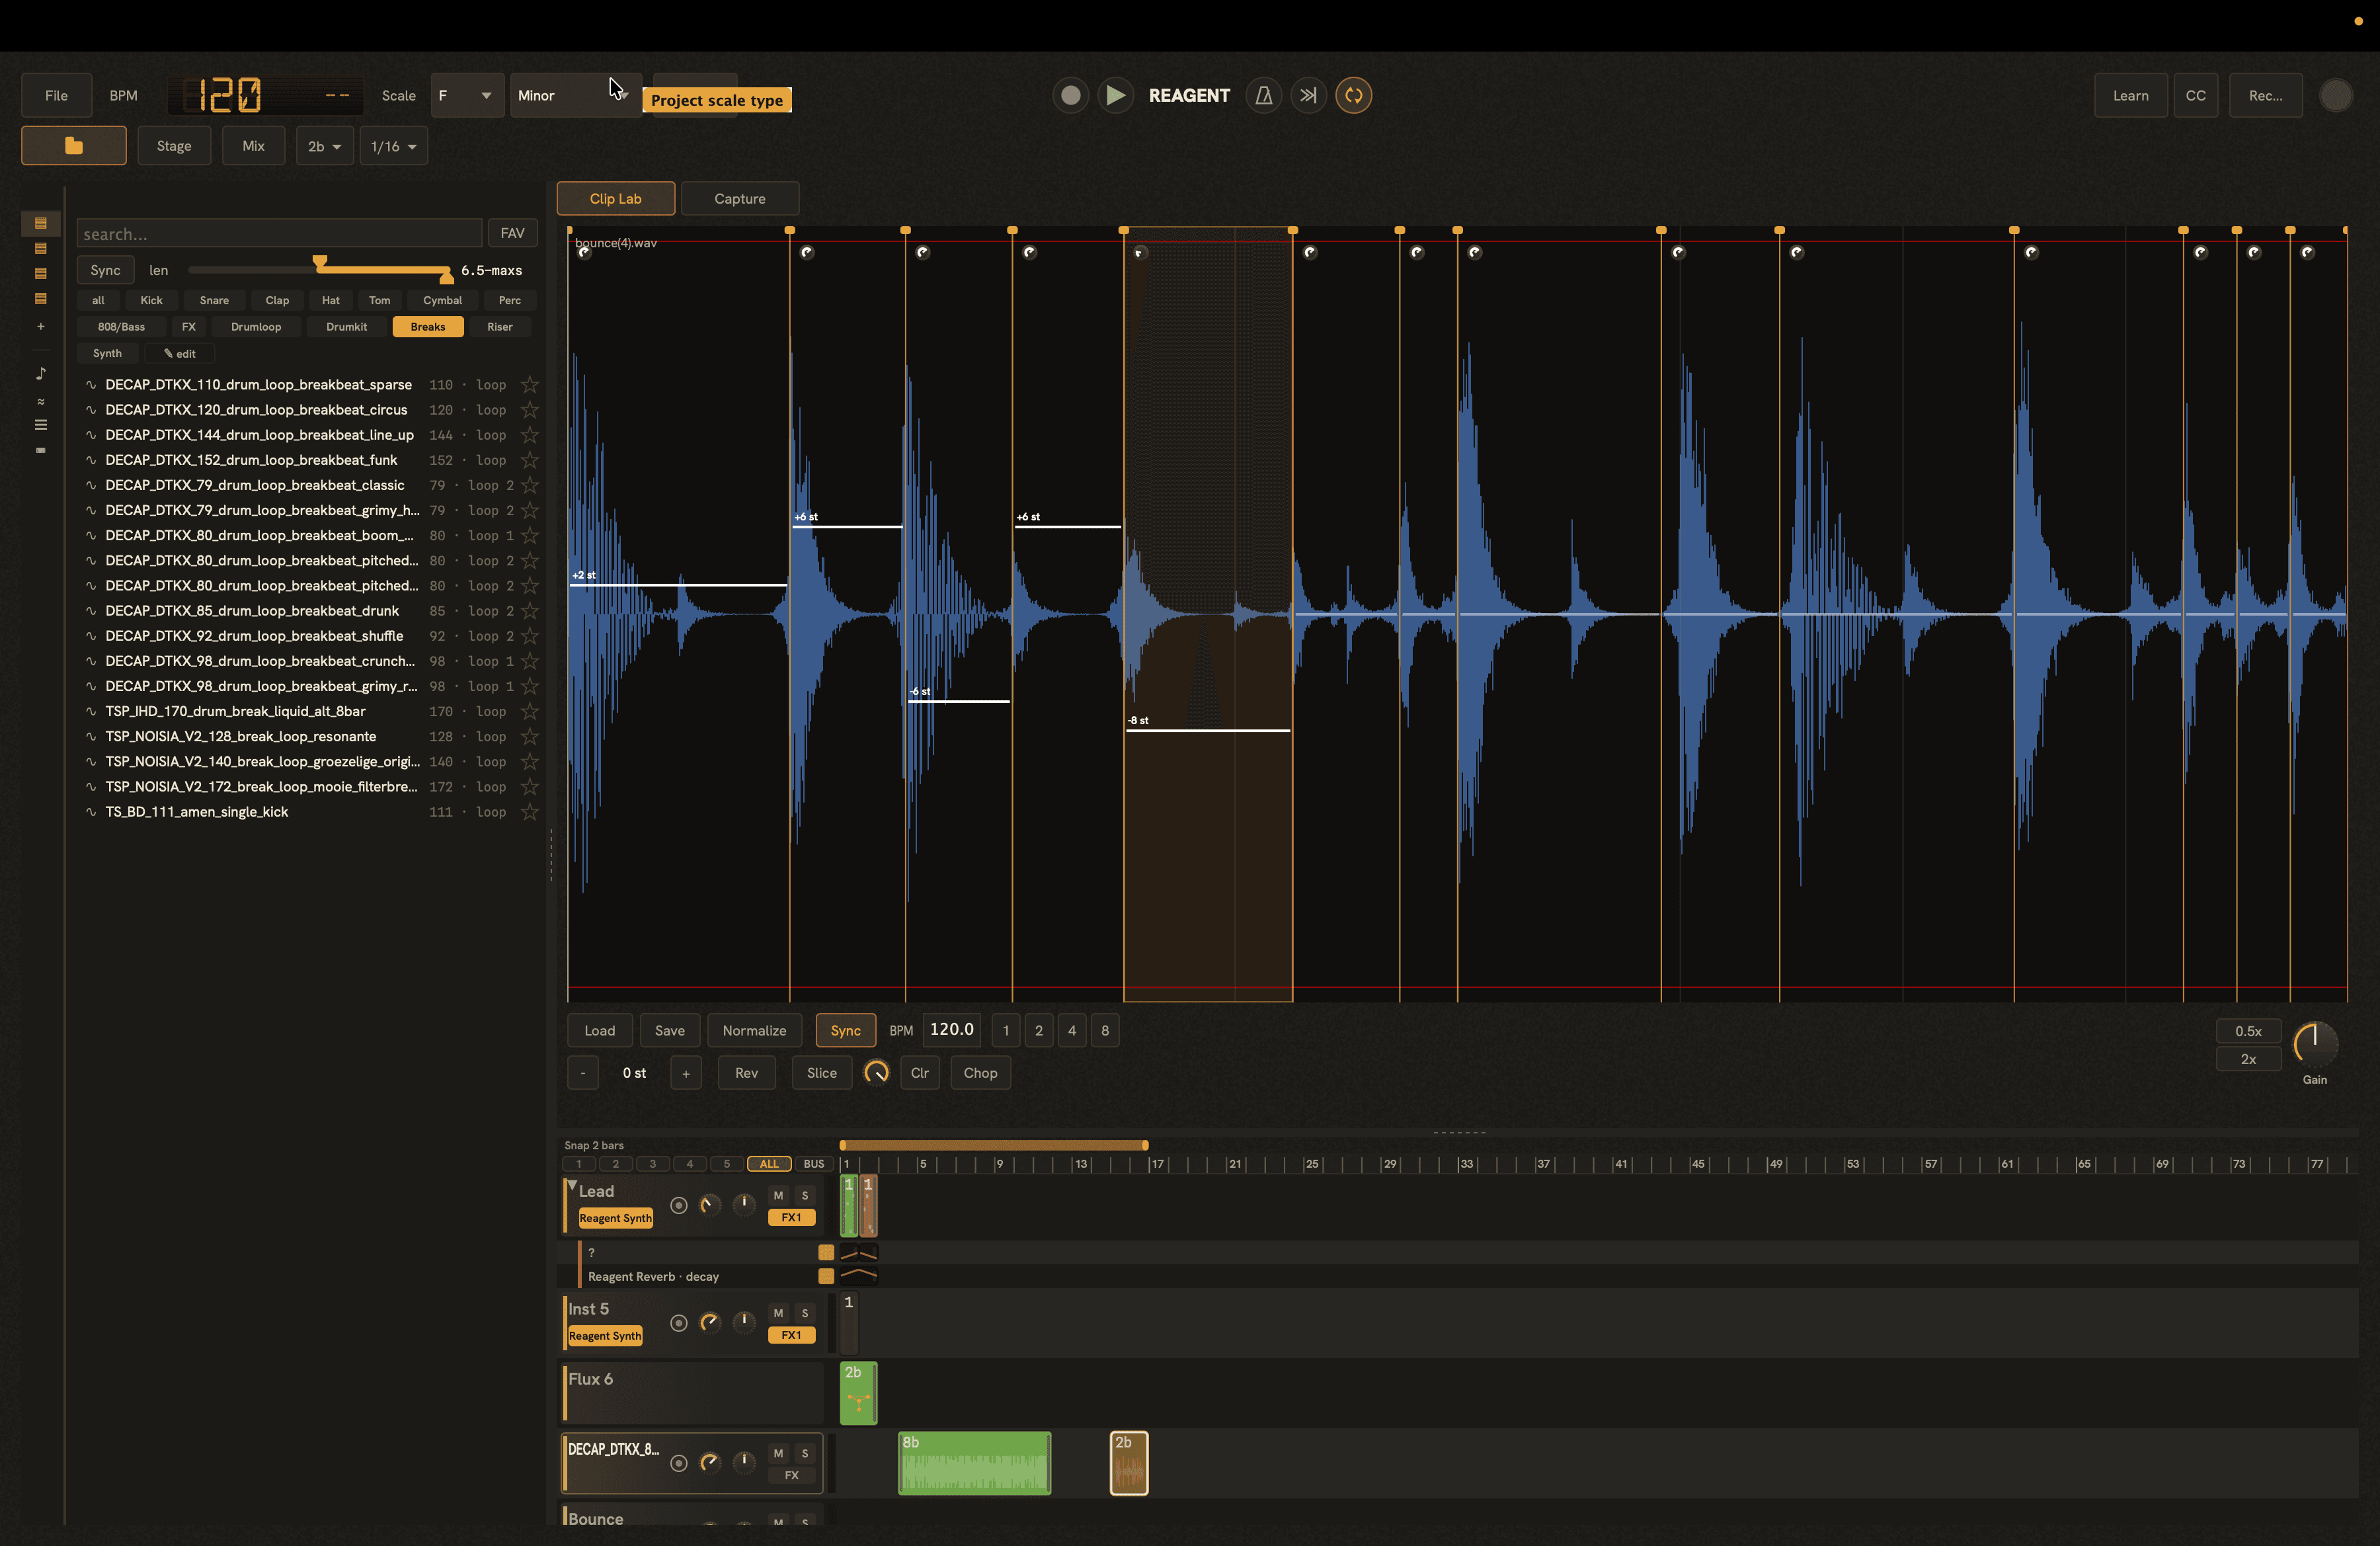This screenshot has width=2380, height=1546.
Task: Click the Inst 5 record-arm circle
Action: tap(678, 1322)
